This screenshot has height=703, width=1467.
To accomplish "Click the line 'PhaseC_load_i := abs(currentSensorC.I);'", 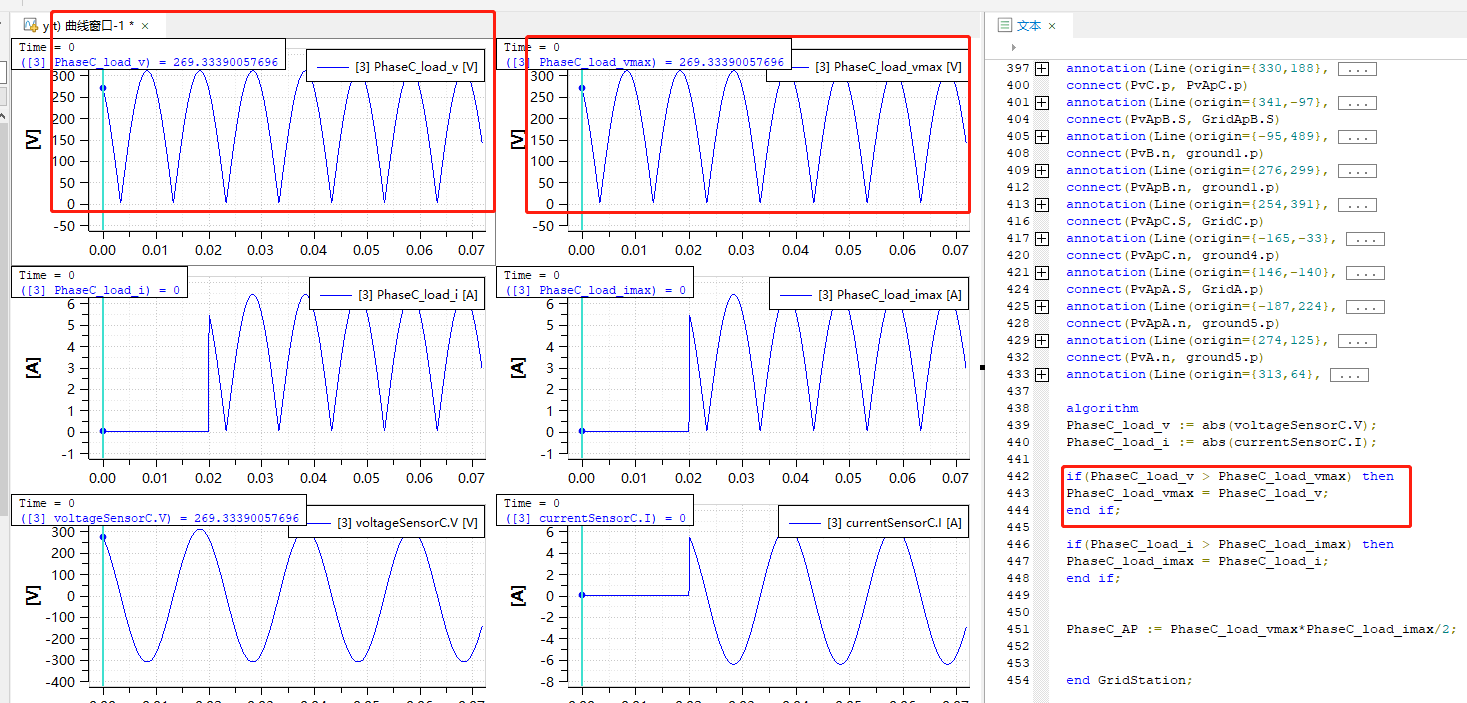I will (x=1221, y=442).
